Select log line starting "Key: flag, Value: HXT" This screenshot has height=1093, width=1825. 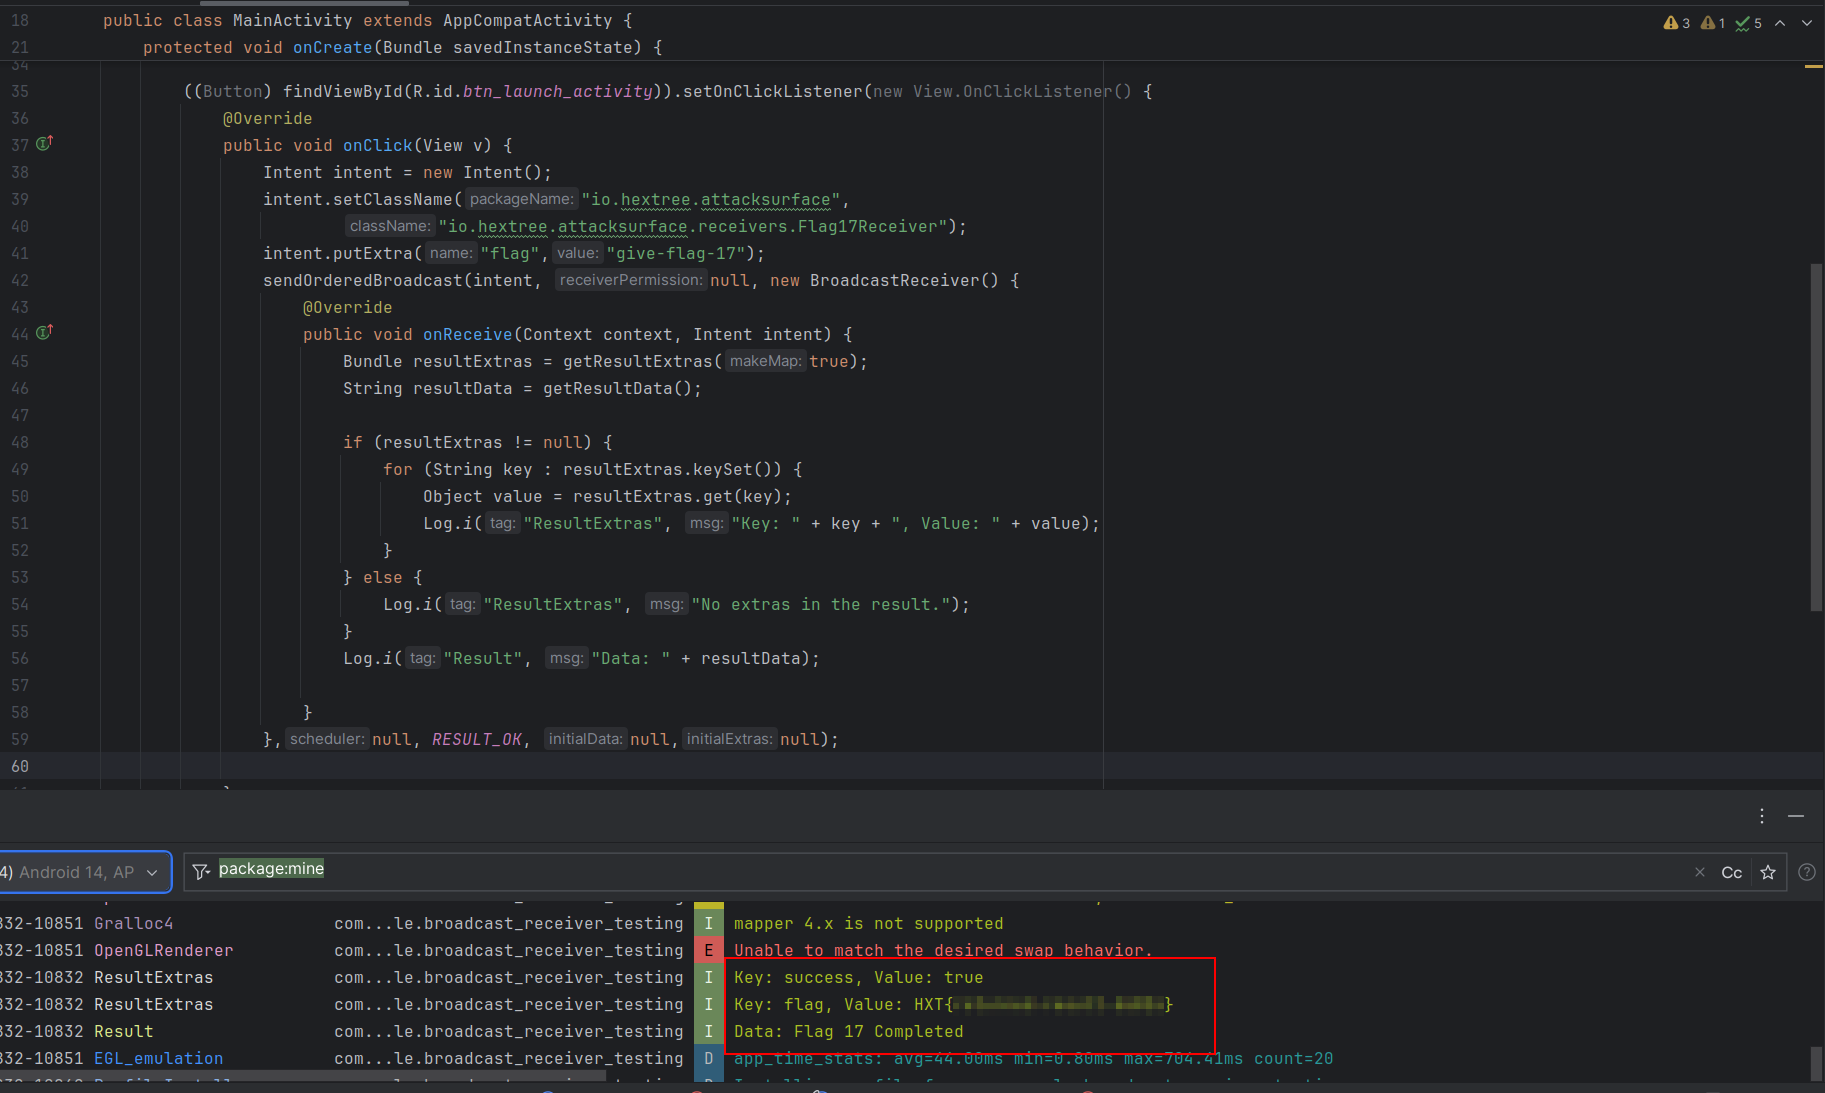(953, 1004)
